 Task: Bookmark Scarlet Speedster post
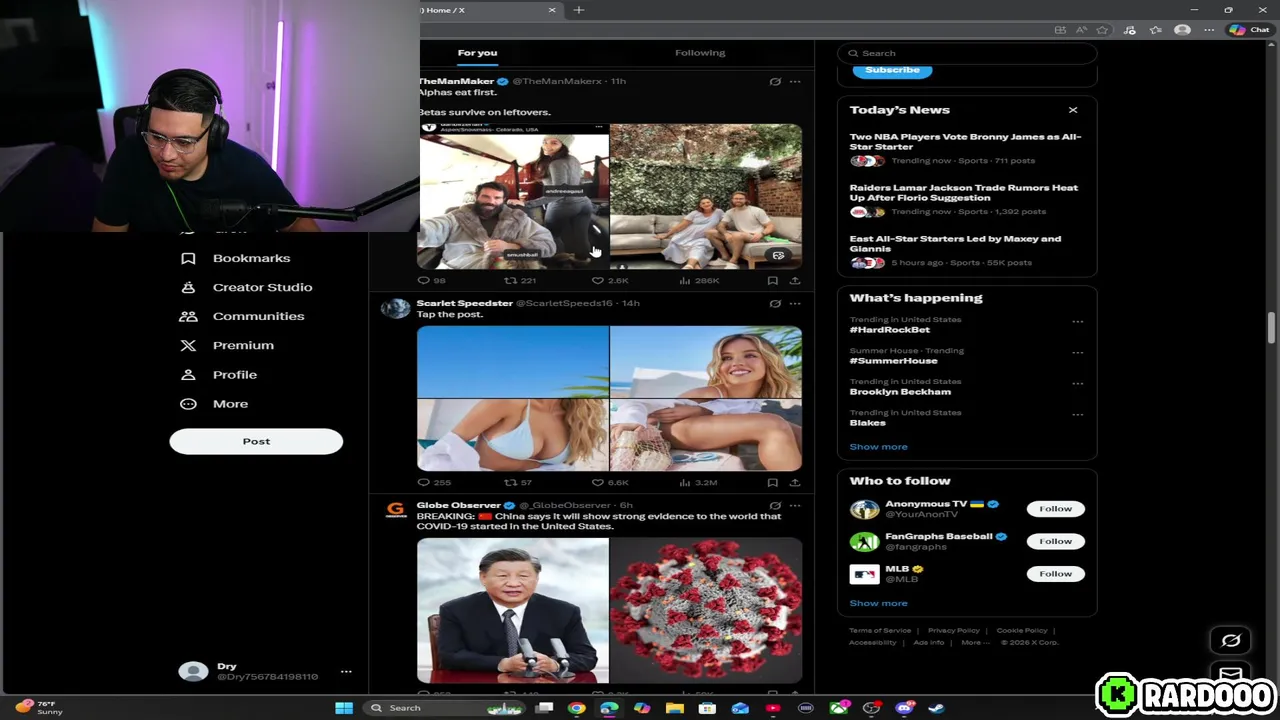[x=773, y=483]
